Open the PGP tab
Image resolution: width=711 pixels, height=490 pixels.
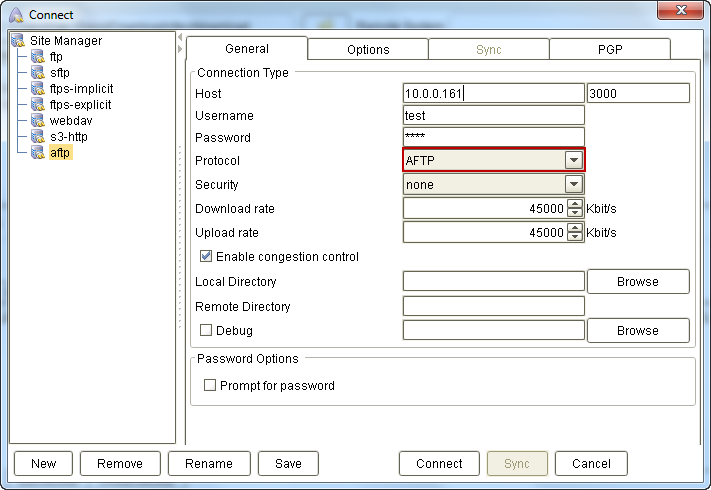pyautogui.click(x=609, y=49)
